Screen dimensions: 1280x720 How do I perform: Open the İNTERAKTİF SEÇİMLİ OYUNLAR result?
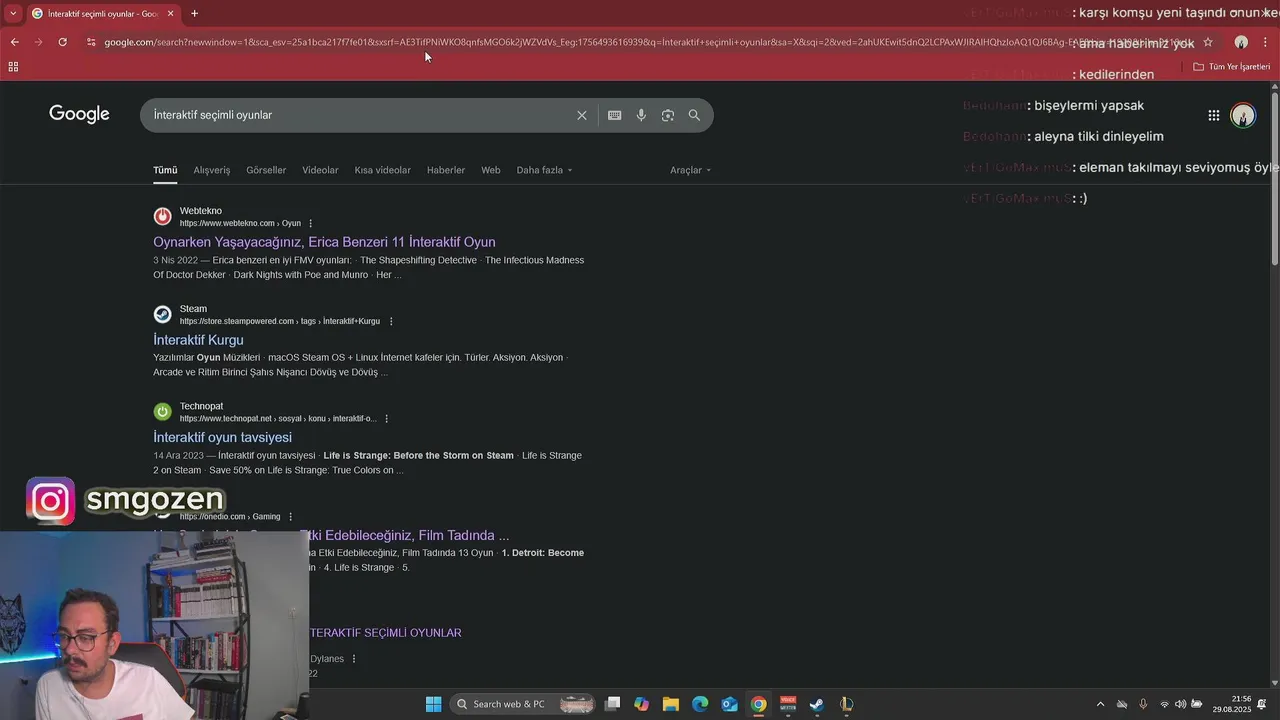(x=385, y=633)
